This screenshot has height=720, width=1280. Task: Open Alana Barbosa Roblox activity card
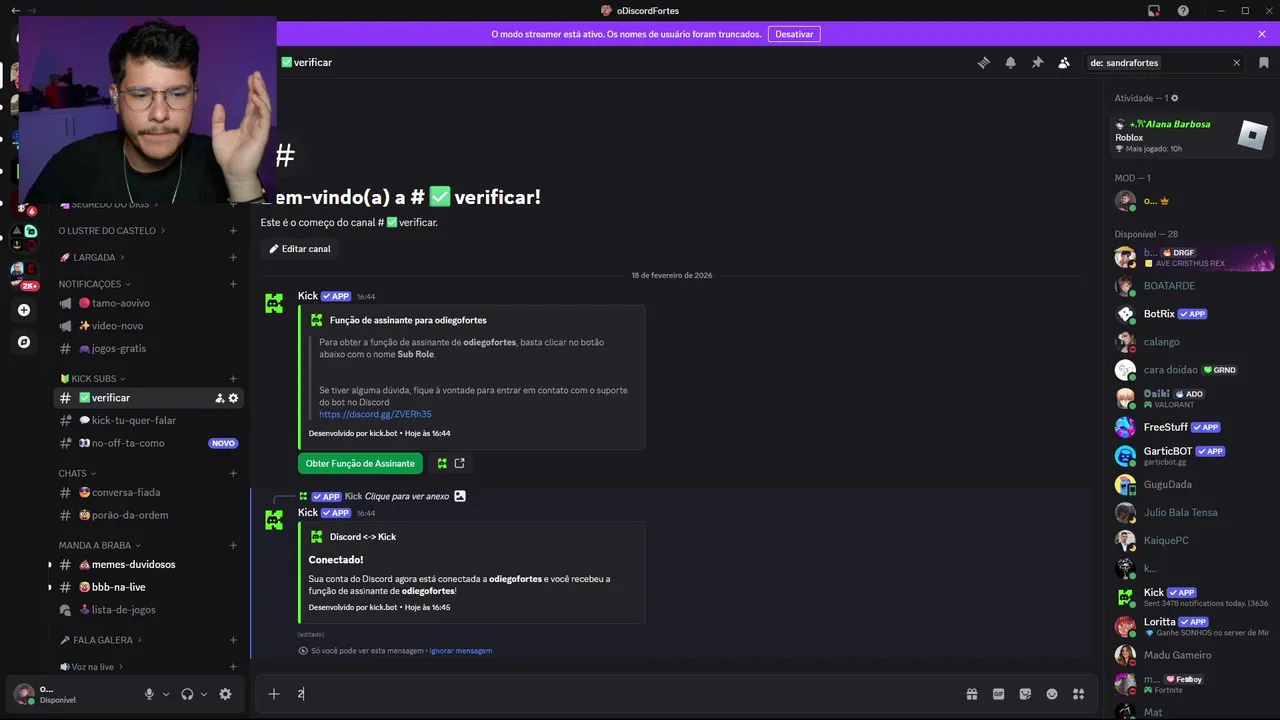(x=1192, y=135)
